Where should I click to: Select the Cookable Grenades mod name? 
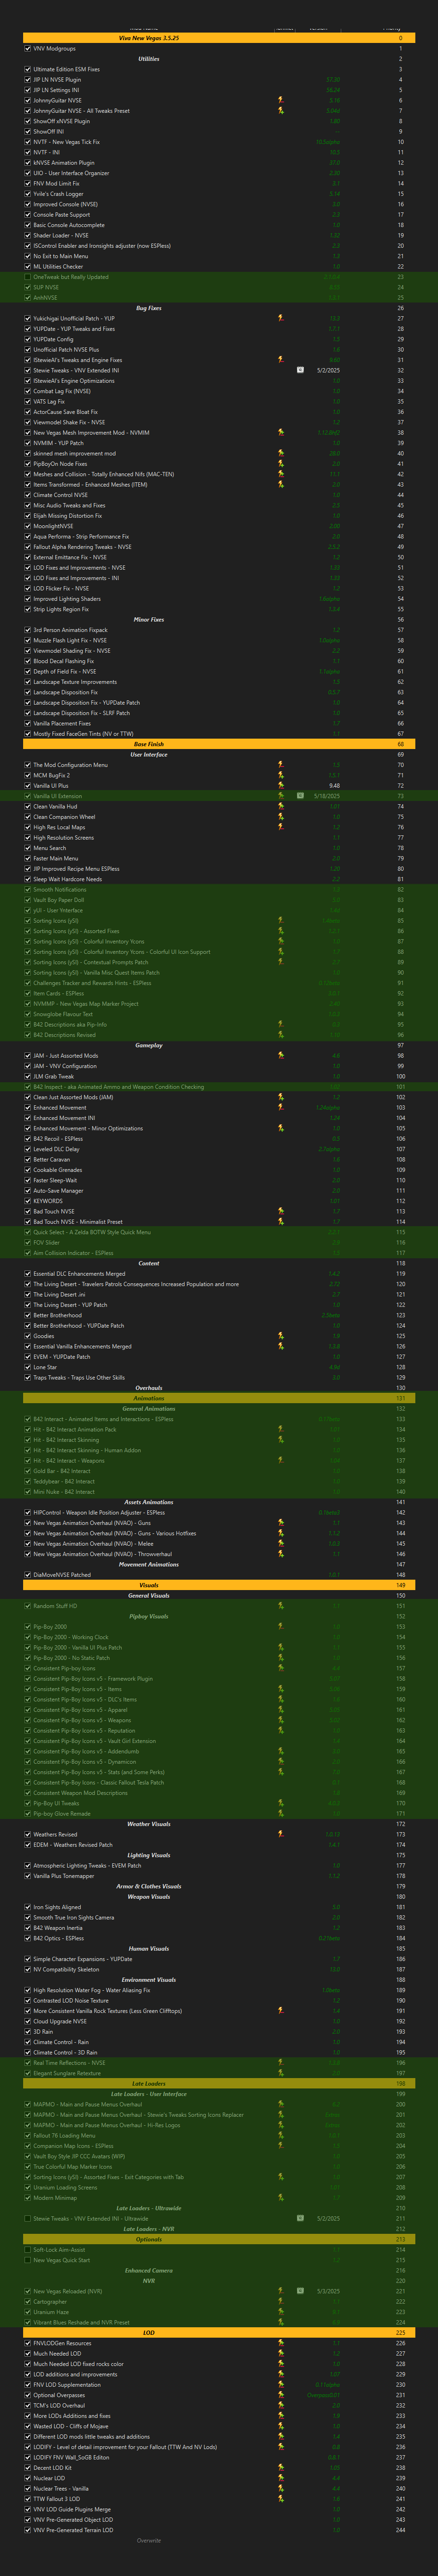pos(58,1170)
